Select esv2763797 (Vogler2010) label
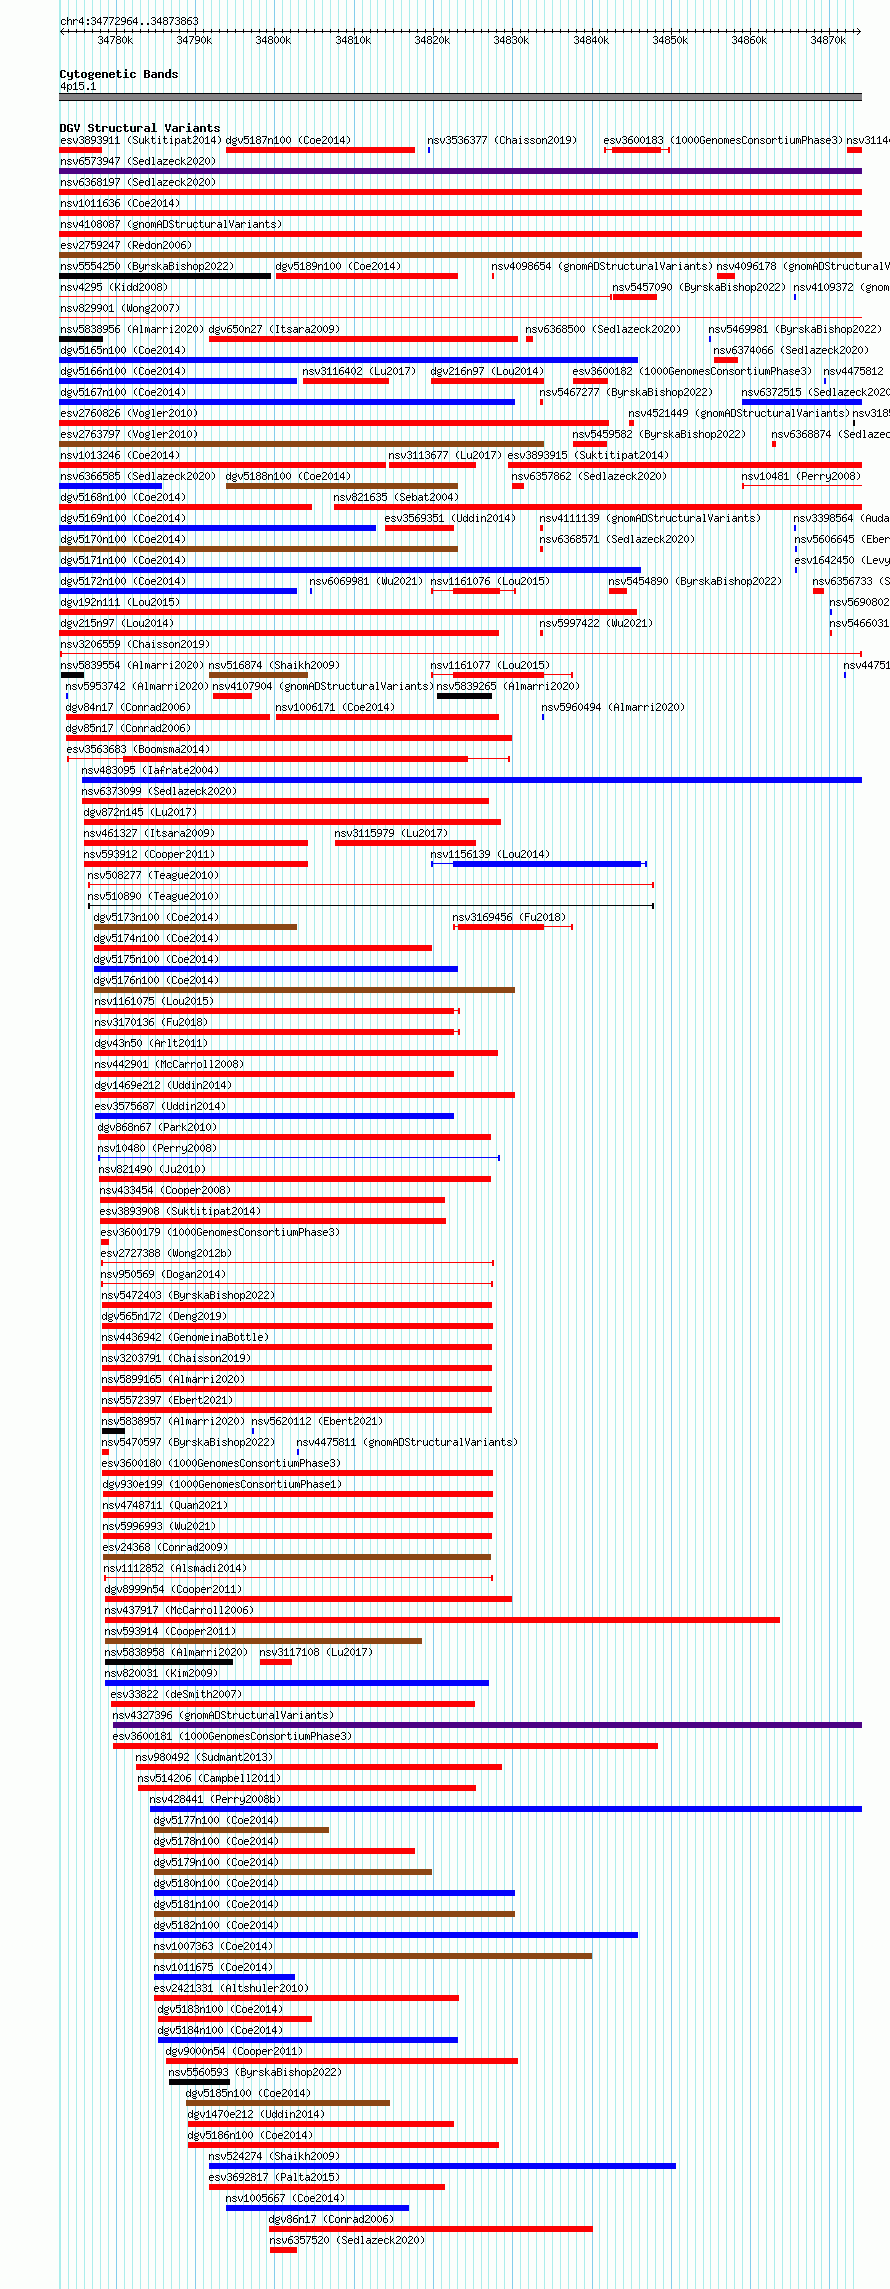This screenshot has height=2289, width=890. click(129, 434)
